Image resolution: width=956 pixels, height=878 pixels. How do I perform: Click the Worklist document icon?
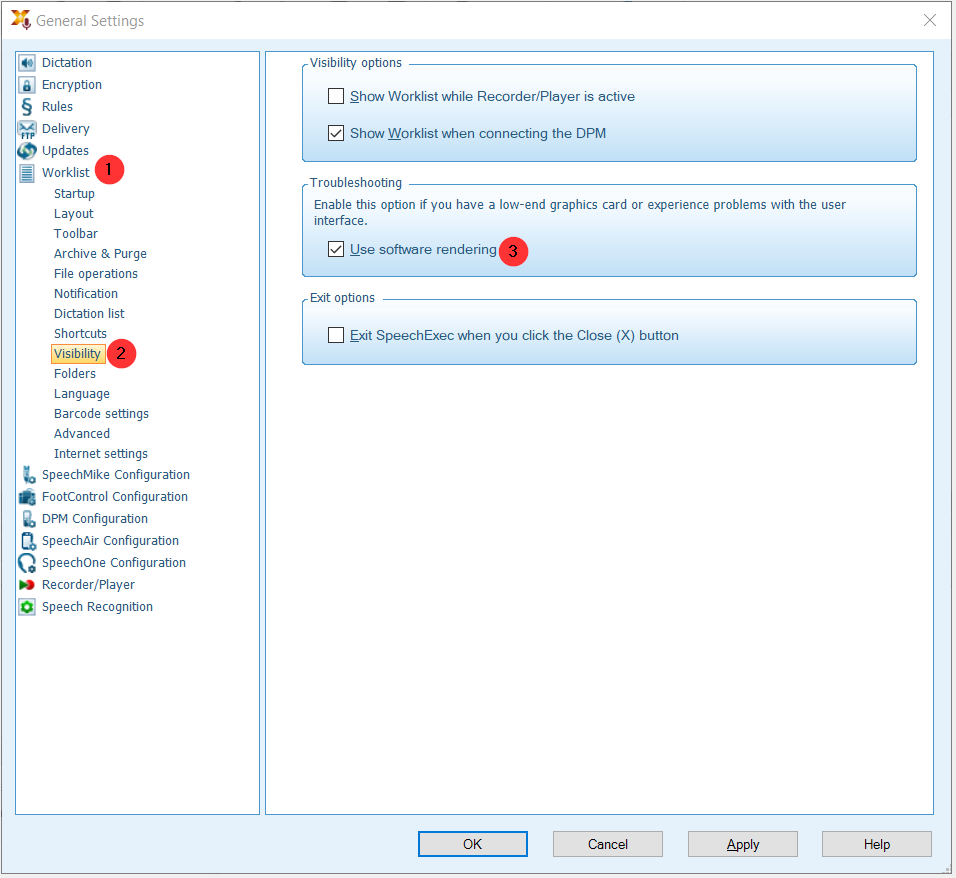[x=27, y=173]
